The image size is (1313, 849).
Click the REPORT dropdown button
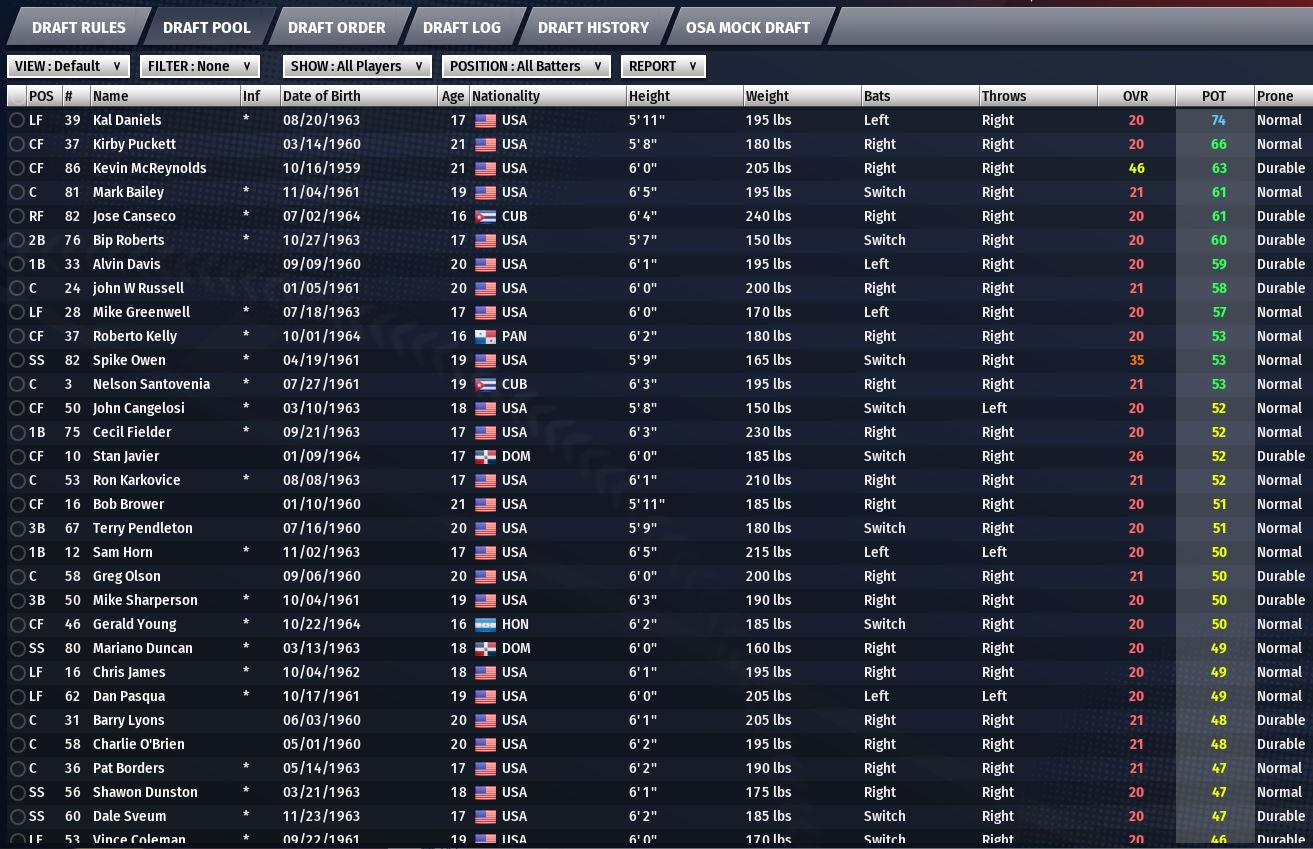tap(663, 66)
